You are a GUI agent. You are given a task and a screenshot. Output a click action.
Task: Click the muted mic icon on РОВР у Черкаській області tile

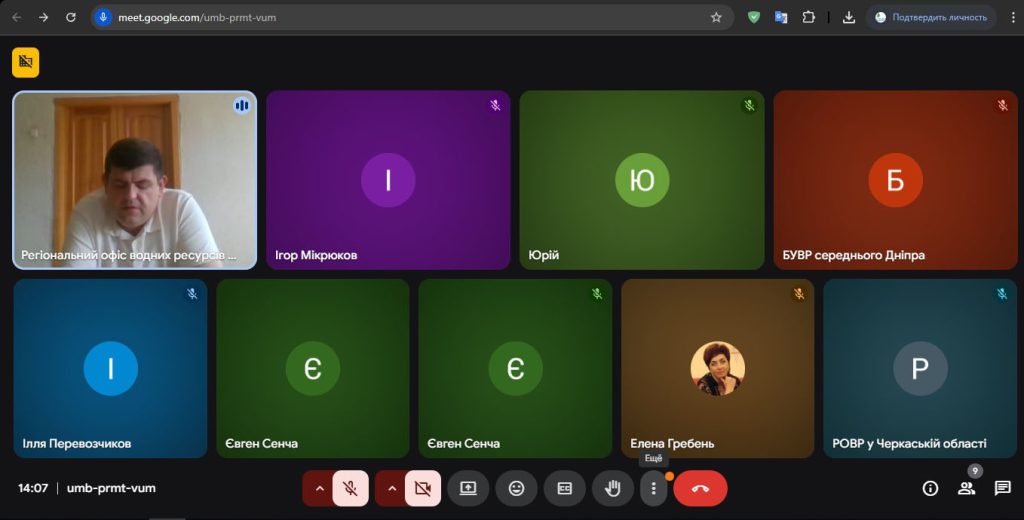(x=1002, y=294)
